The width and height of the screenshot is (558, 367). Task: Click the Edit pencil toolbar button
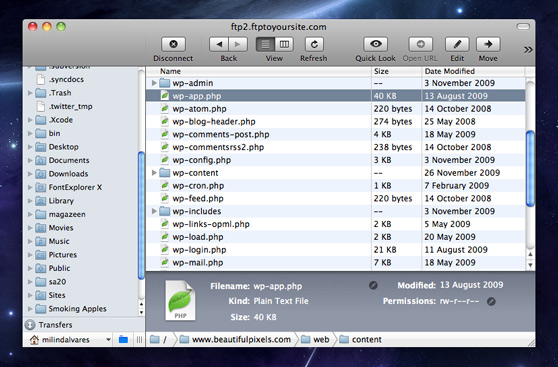coord(457,44)
